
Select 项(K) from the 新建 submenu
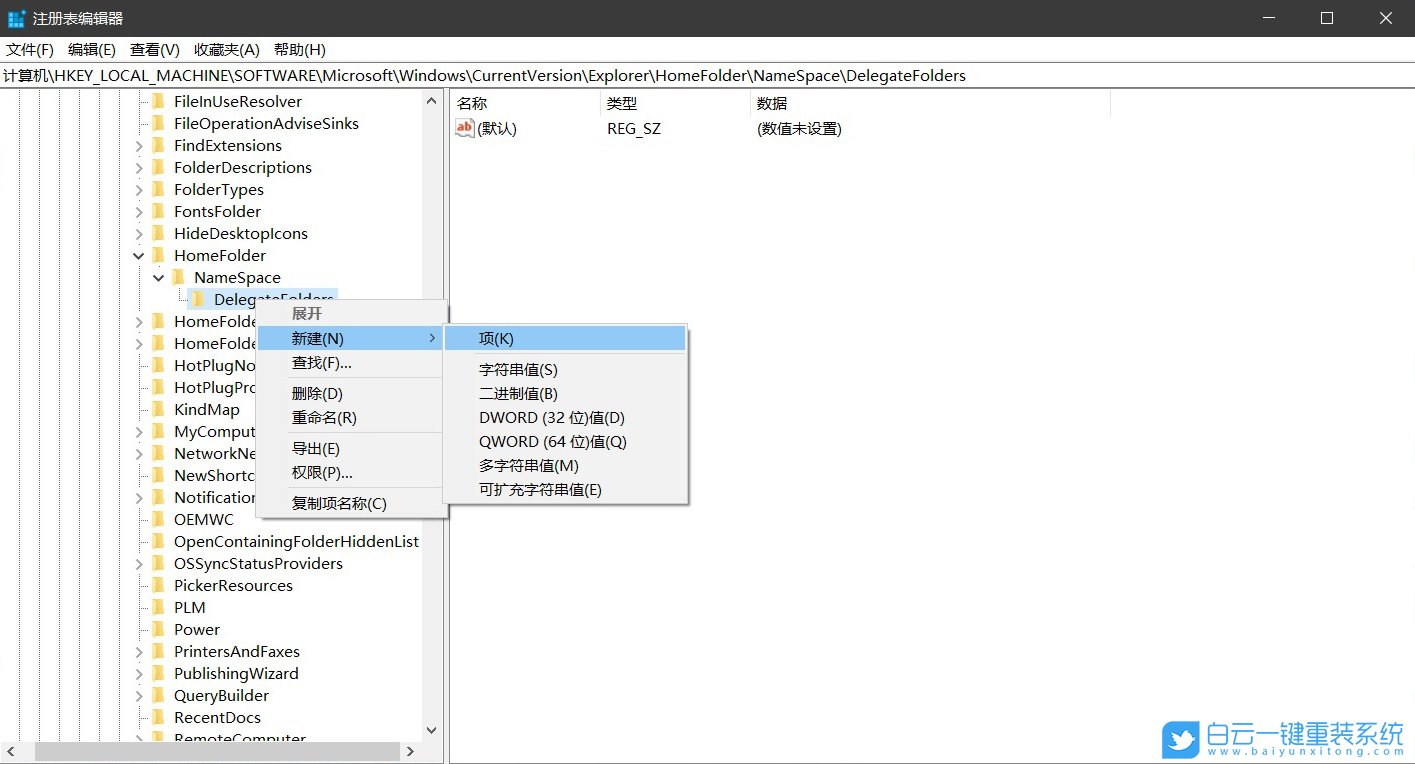pyautogui.click(x=496, y=338)
